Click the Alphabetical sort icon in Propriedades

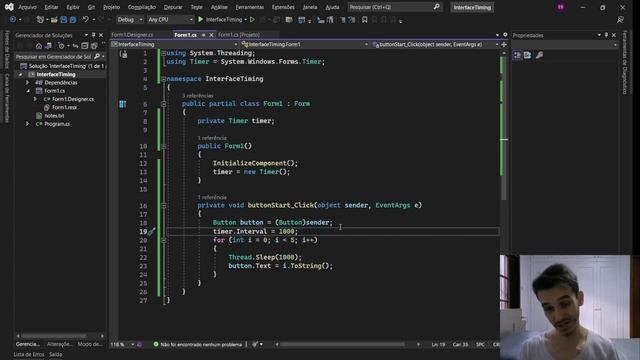click(527, 55)
